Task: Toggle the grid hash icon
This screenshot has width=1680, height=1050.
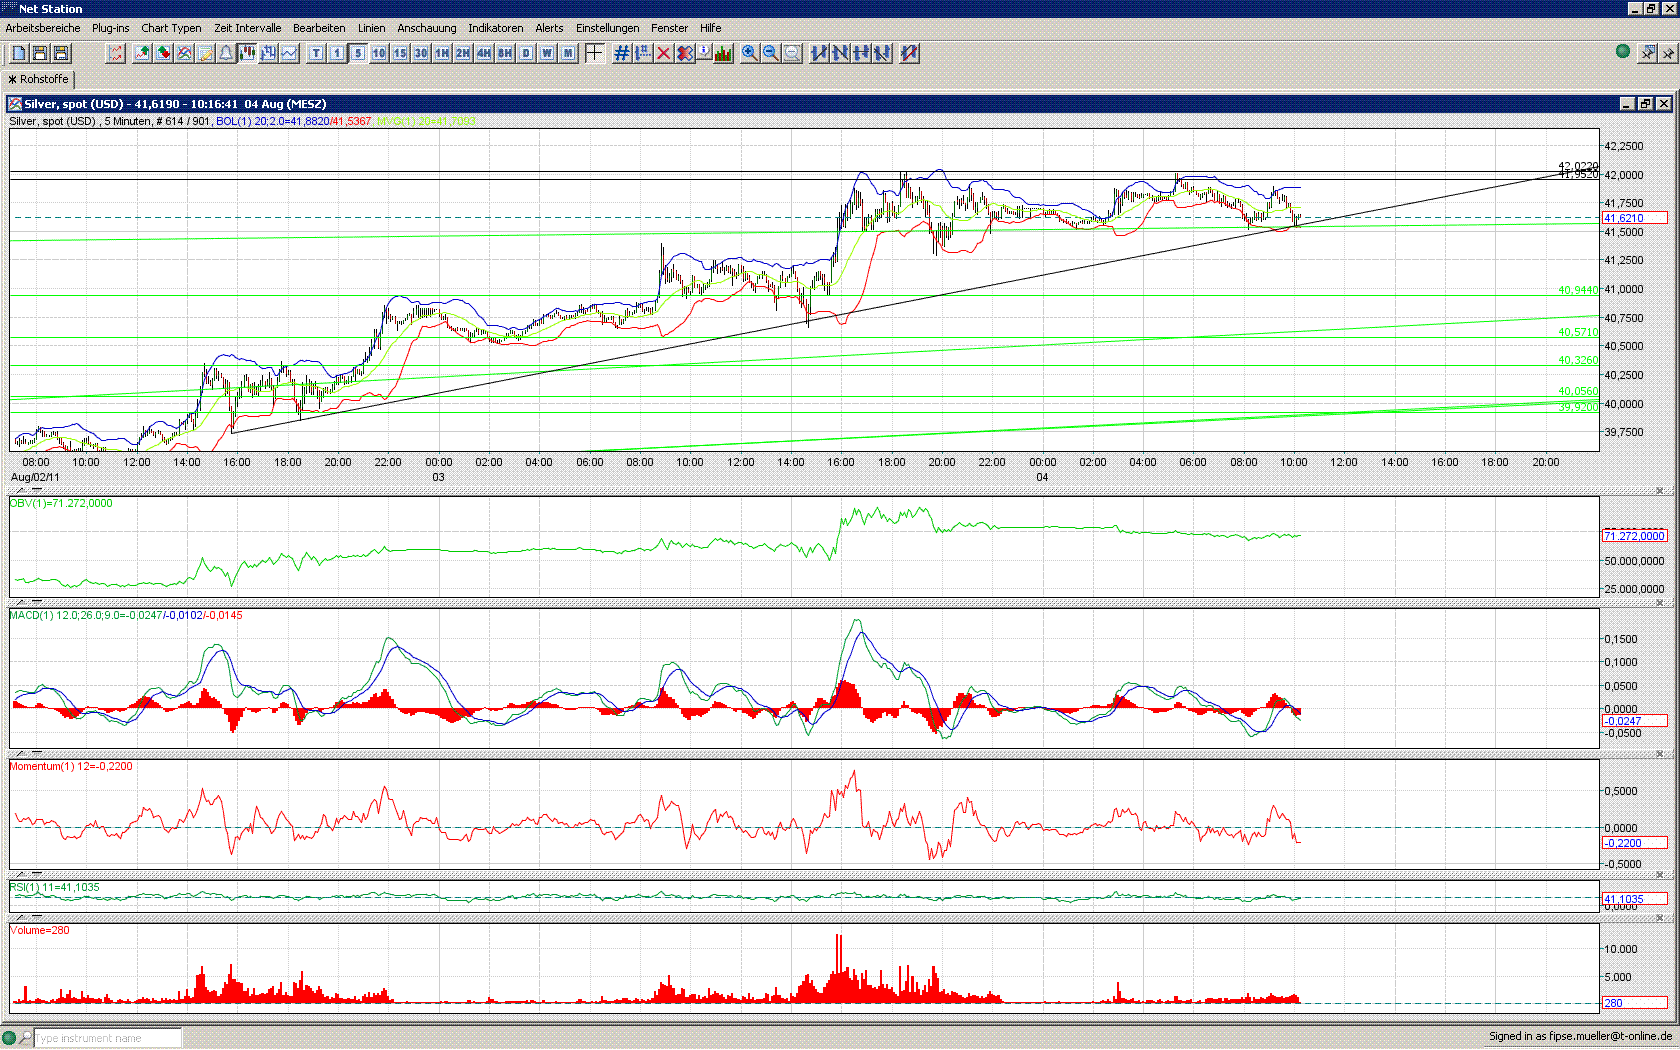Action: coord(621,53)
